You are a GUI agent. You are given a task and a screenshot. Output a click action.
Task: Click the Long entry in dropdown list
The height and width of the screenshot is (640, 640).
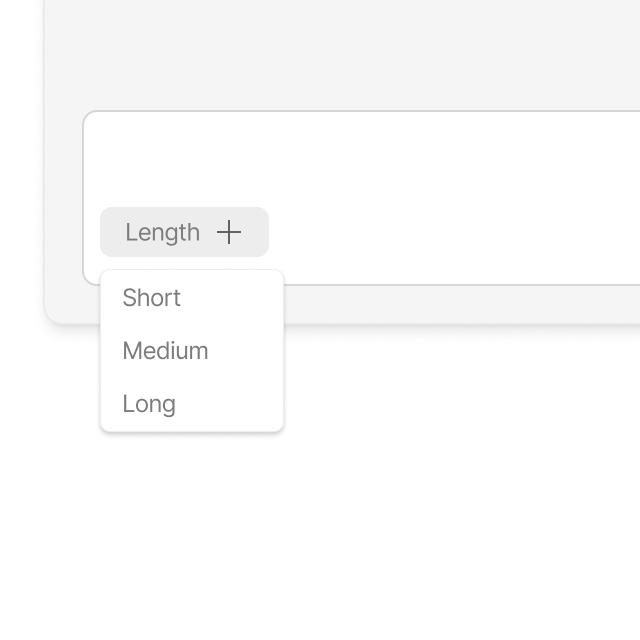[x=149, y=404]
